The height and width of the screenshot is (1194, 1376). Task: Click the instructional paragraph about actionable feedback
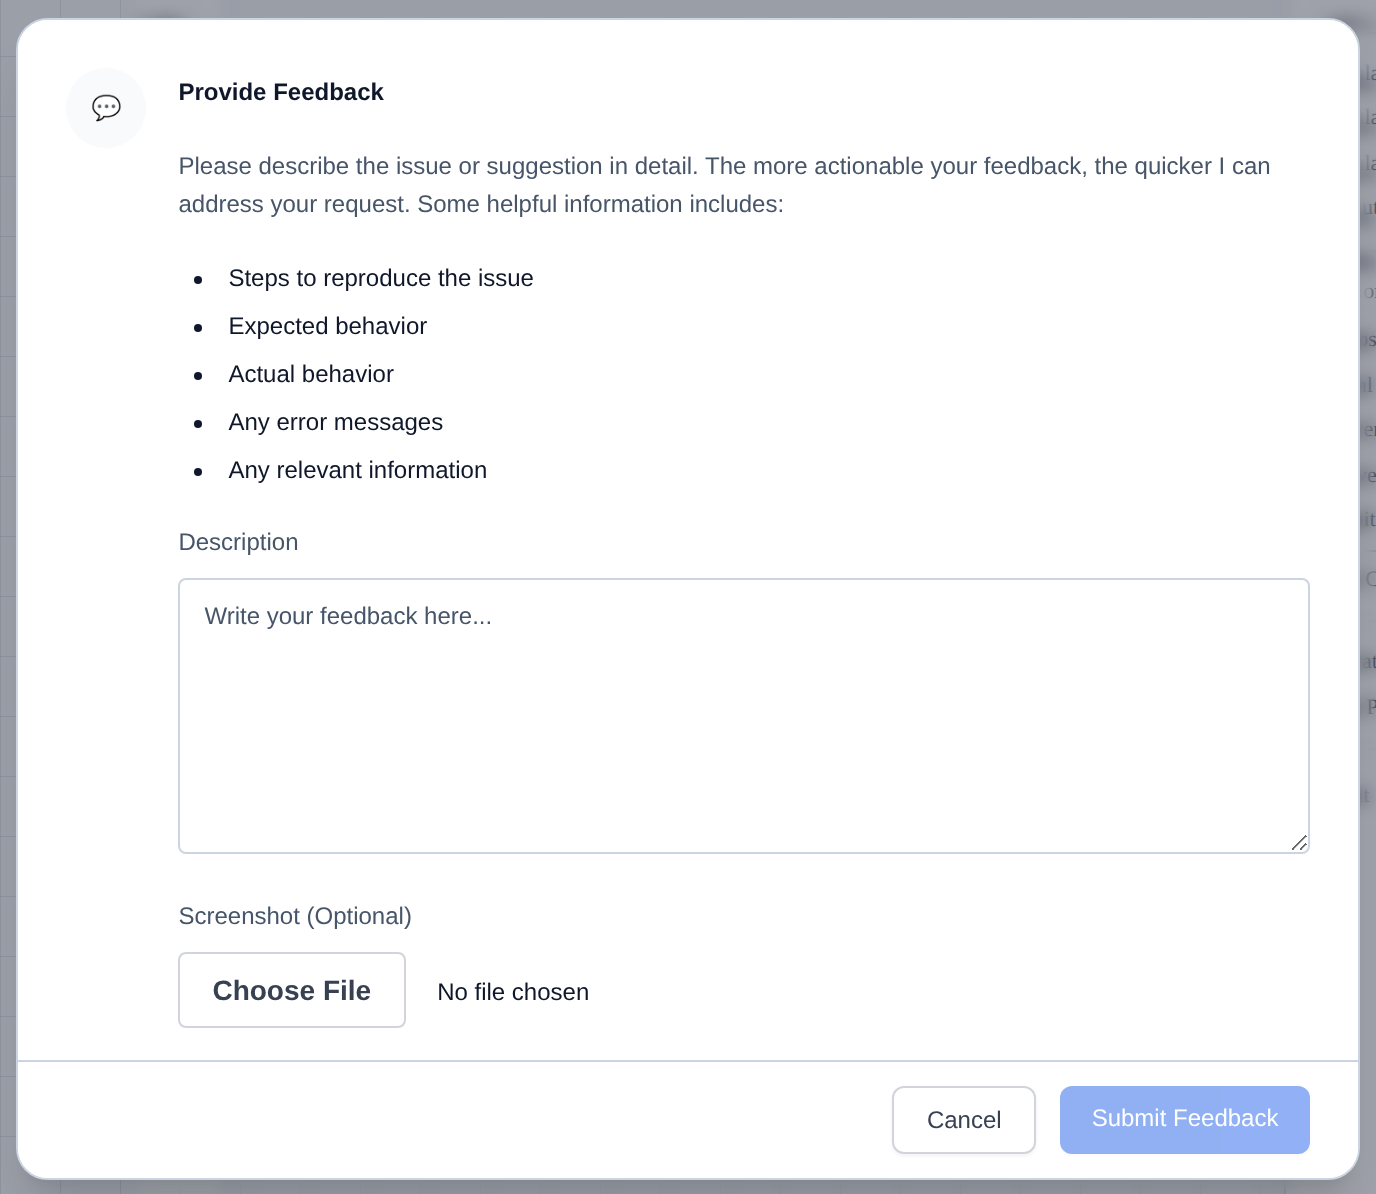(x=724, y=185)
